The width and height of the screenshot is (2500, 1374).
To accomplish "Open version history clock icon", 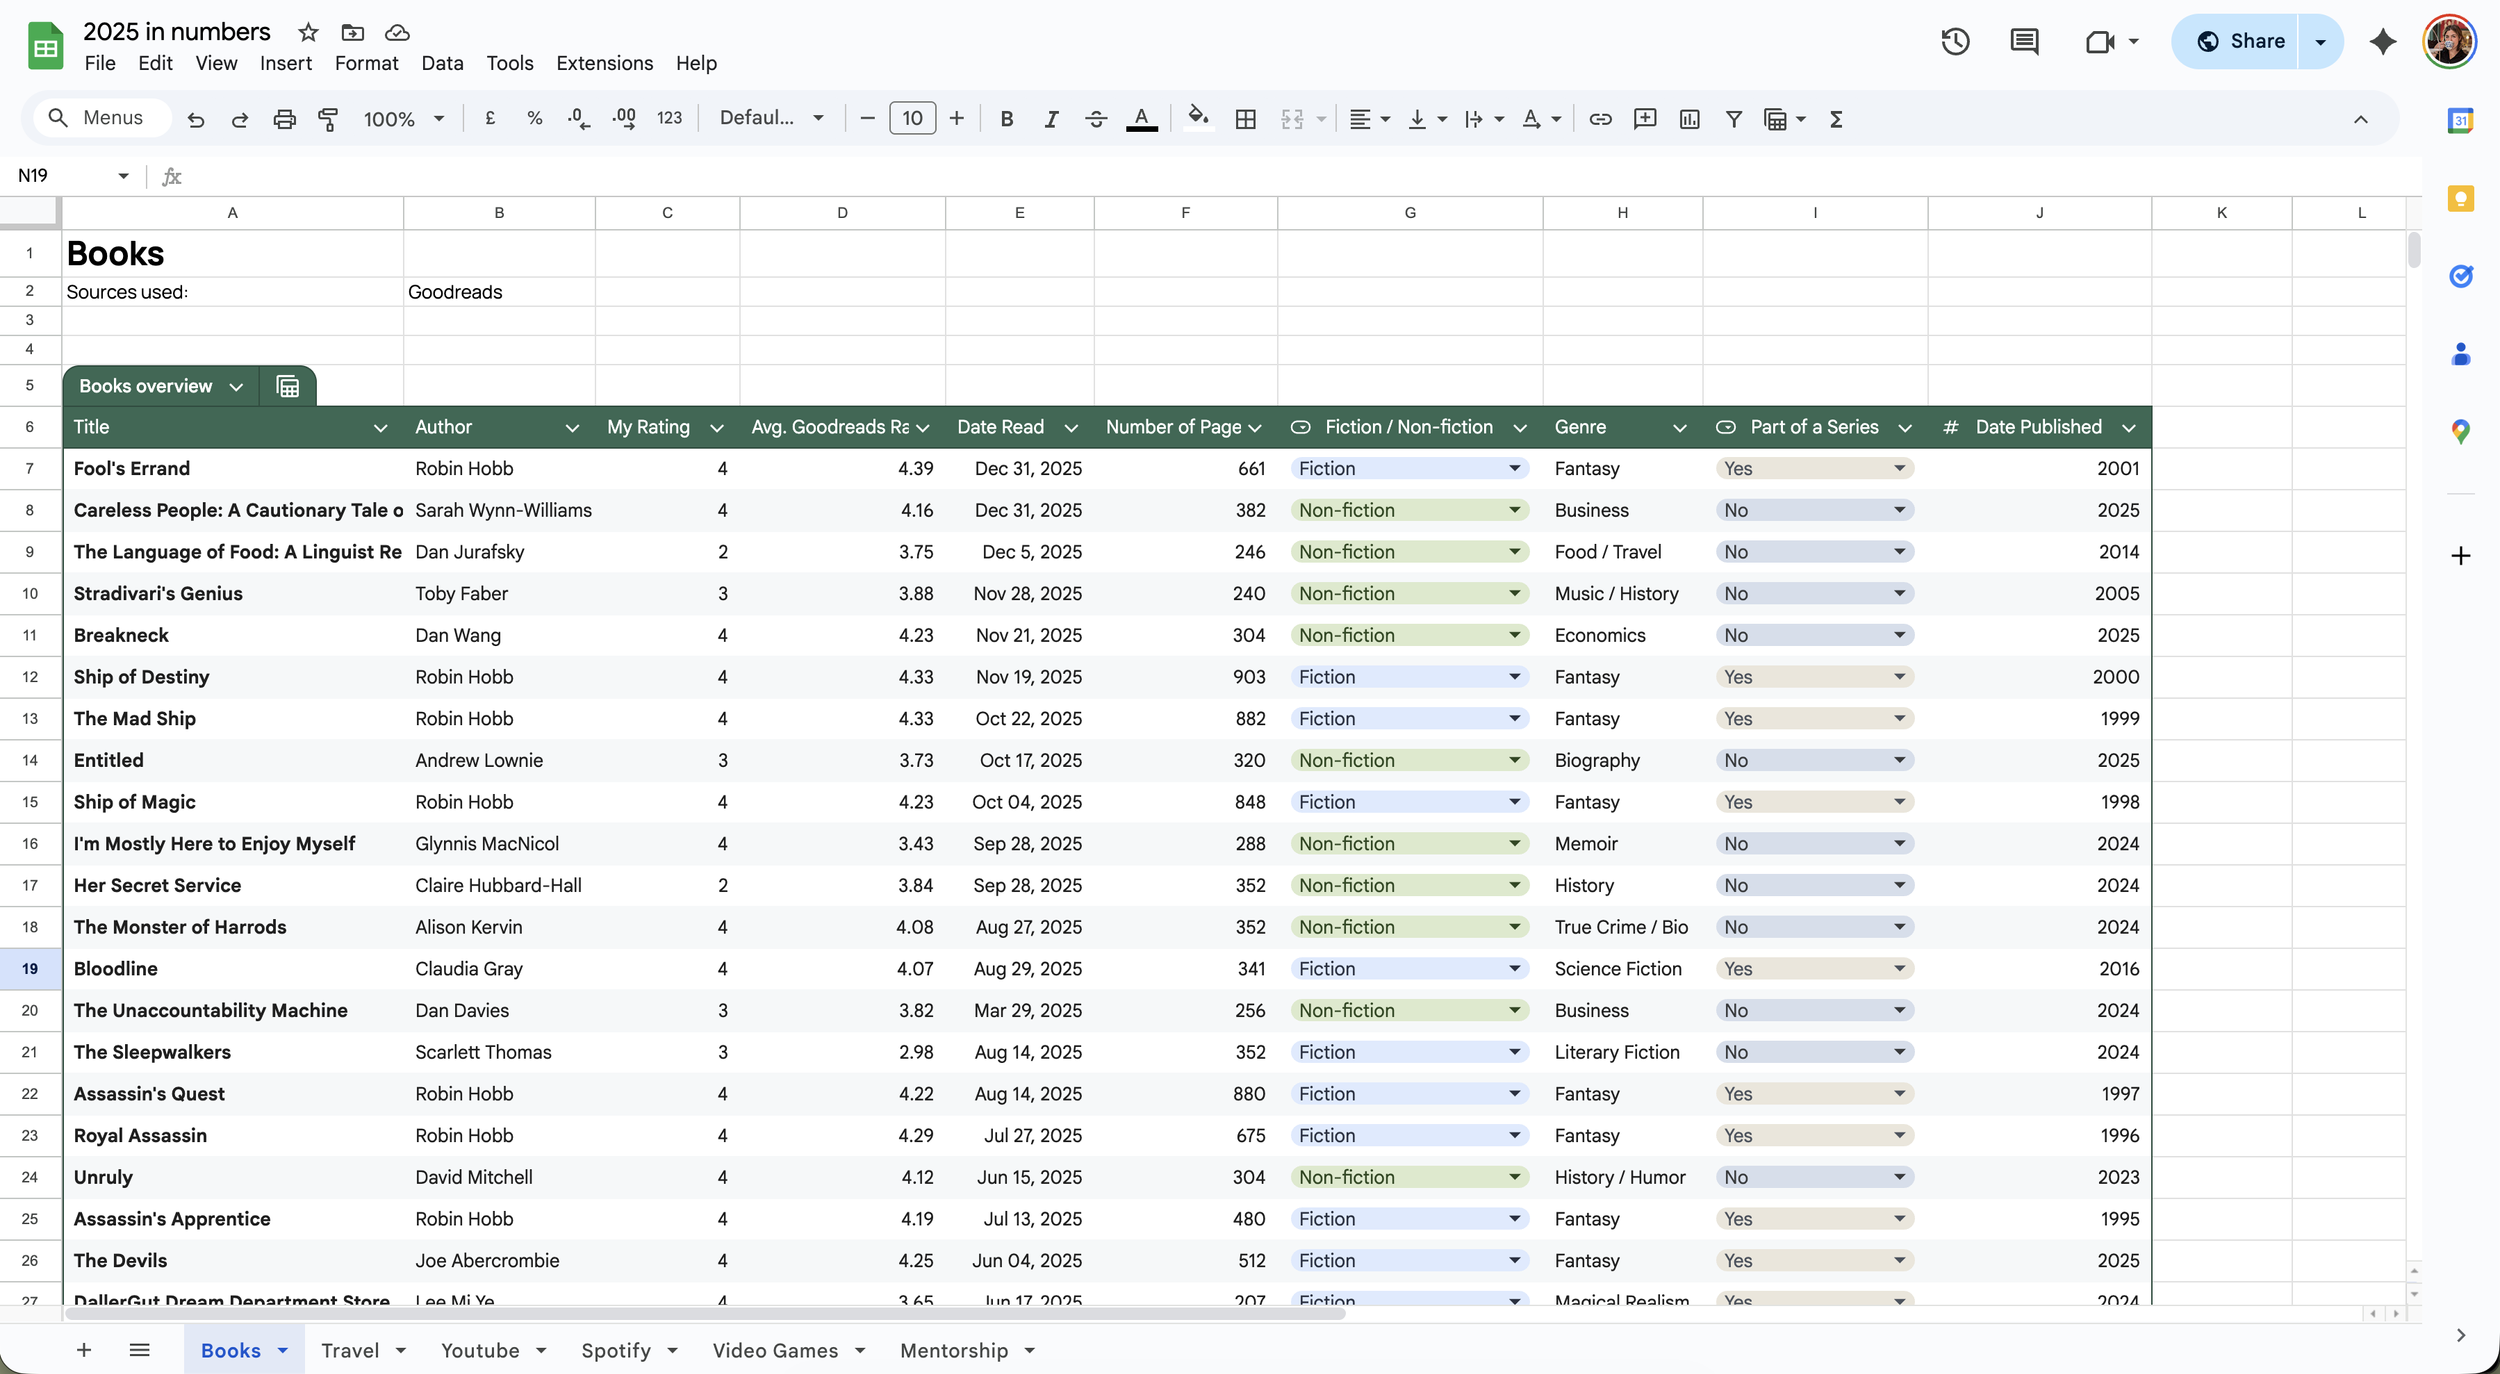I will [1955, 41].
